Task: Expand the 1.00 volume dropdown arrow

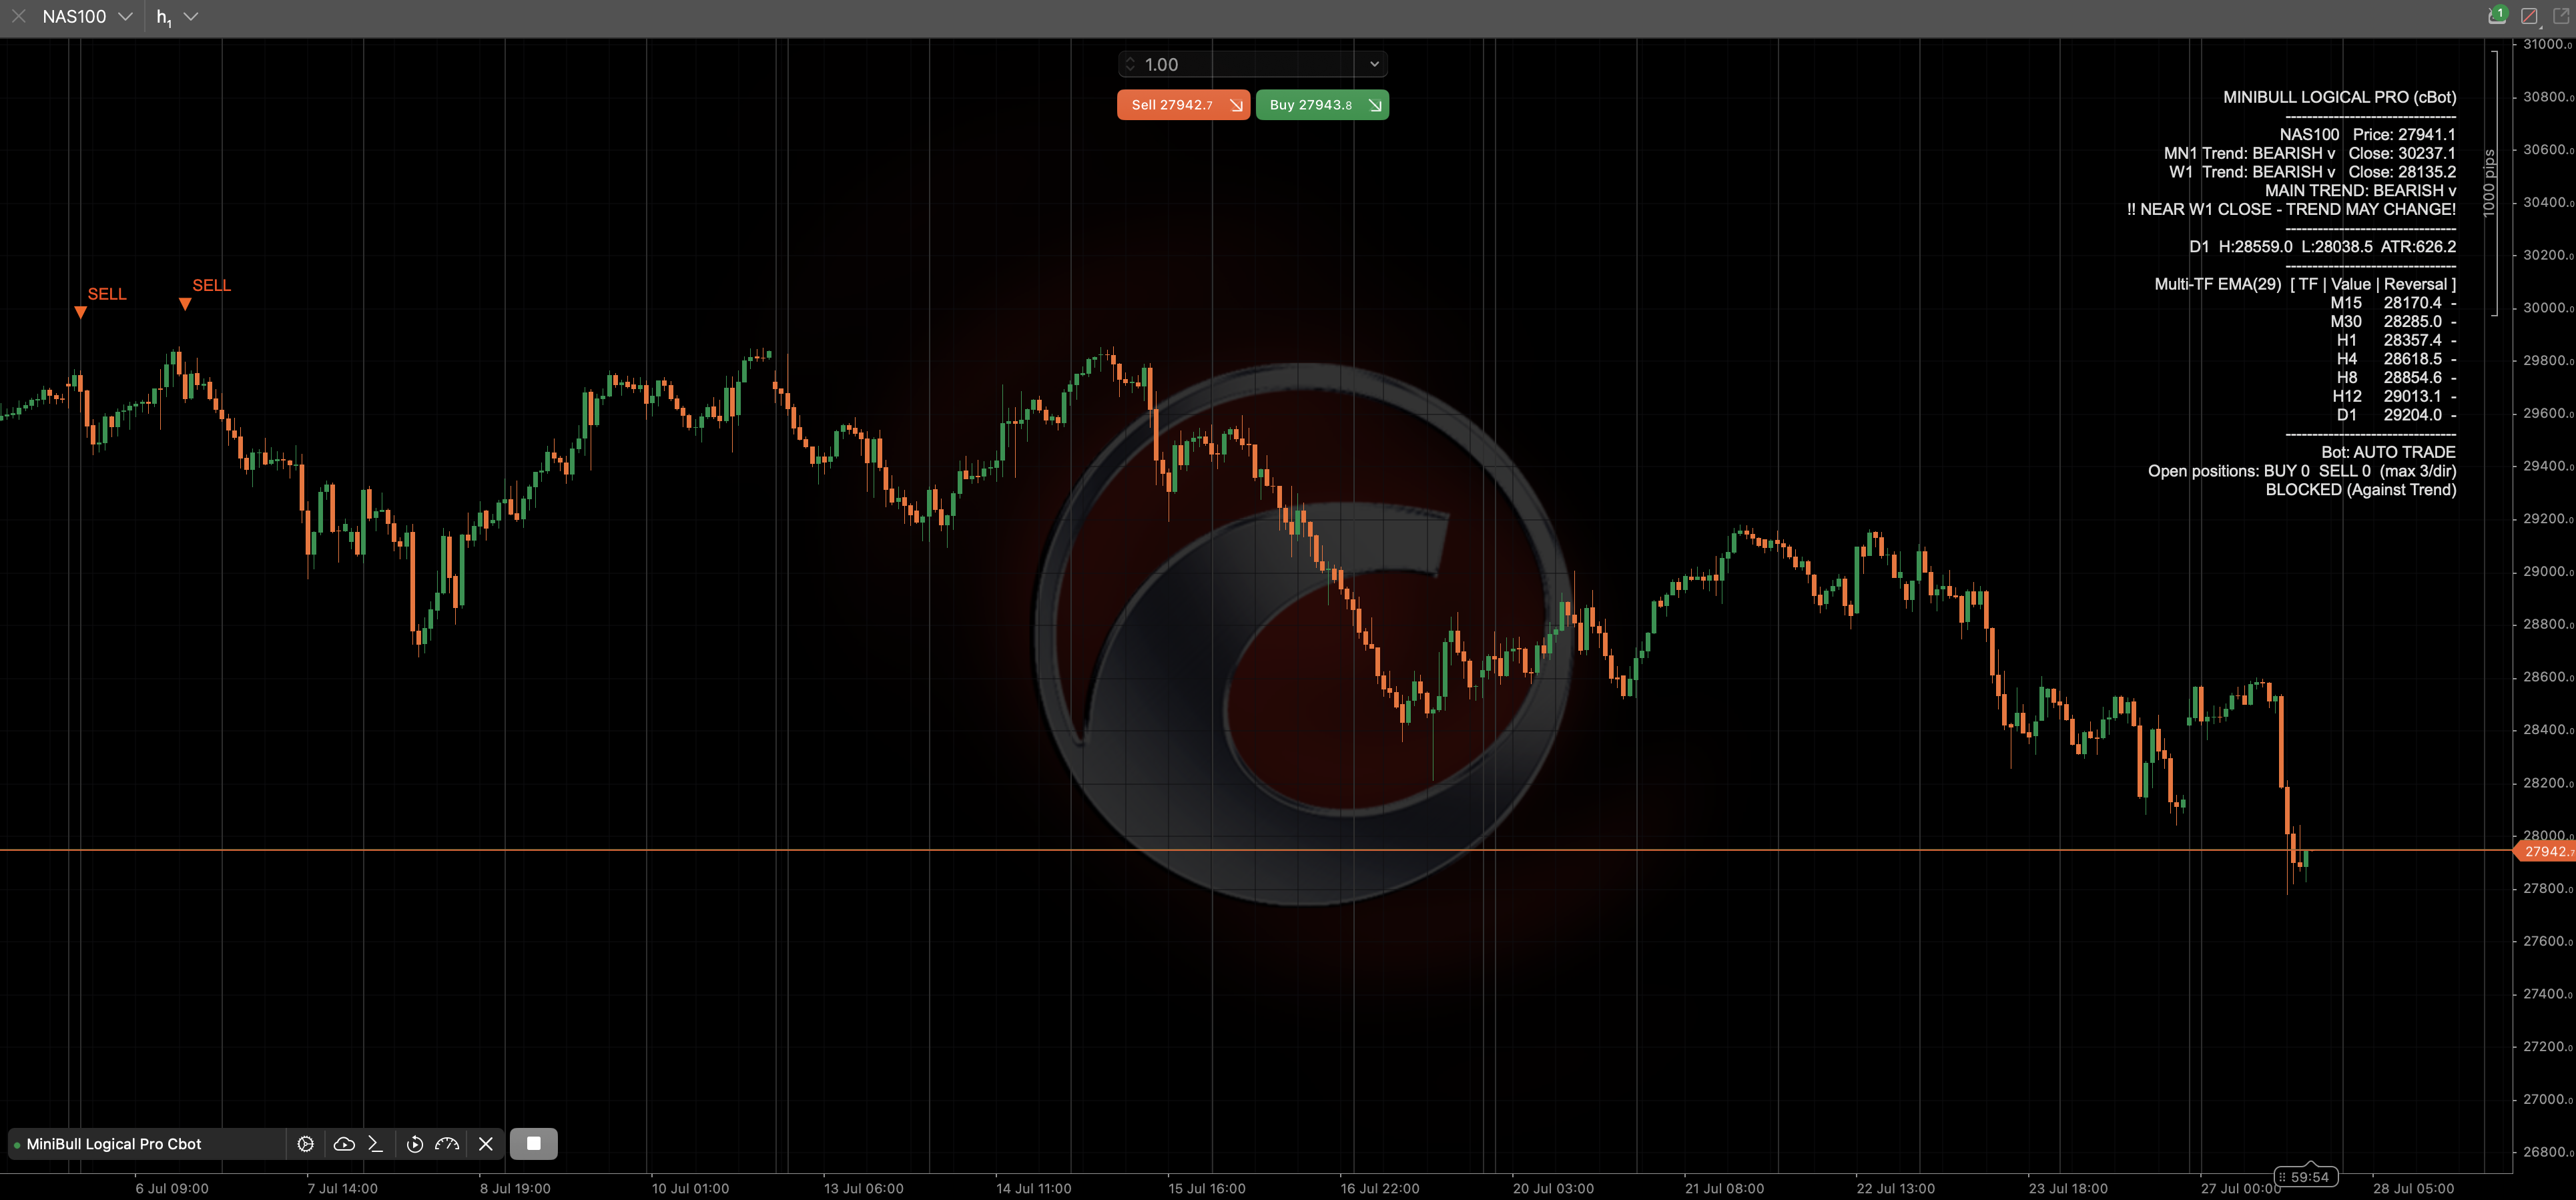Action: (1374, 64)
